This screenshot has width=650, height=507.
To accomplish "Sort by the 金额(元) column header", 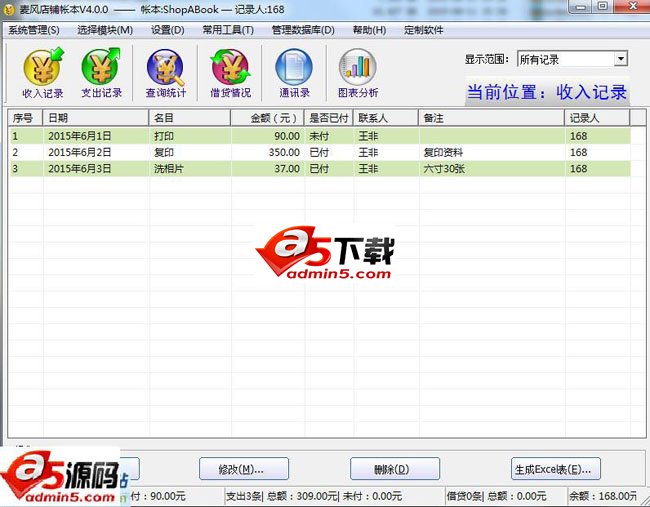I will pos(267,118).
